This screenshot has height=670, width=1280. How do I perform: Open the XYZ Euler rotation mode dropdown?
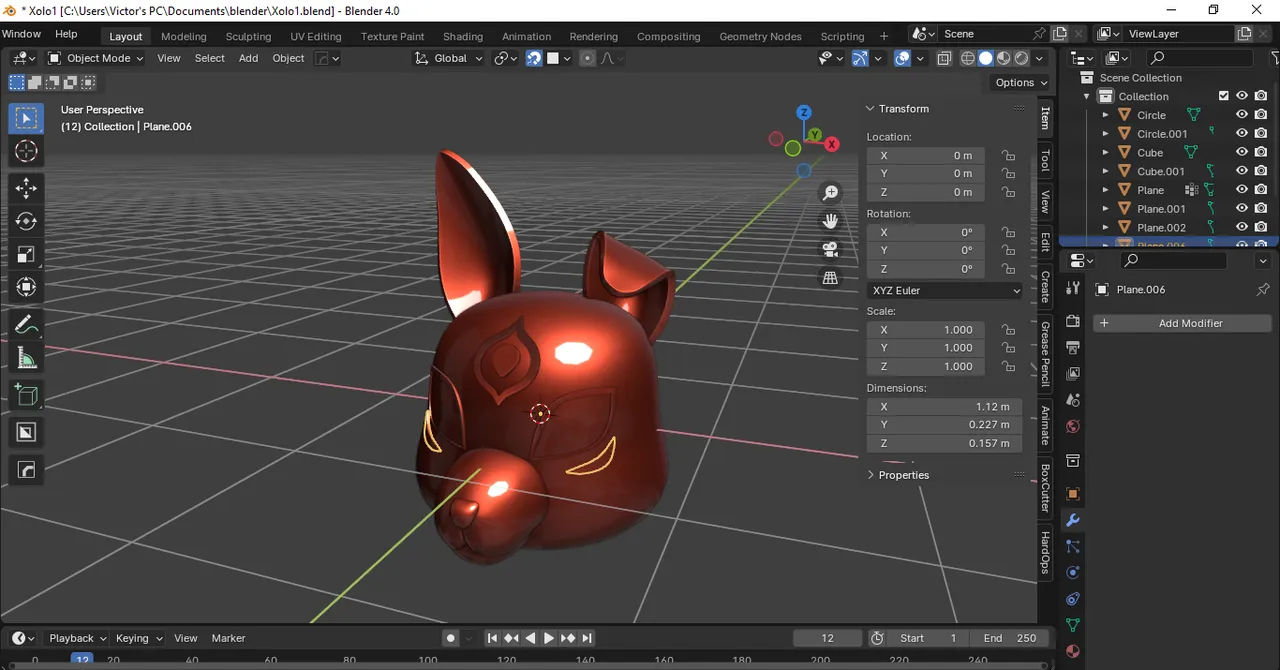coord(945,290)
